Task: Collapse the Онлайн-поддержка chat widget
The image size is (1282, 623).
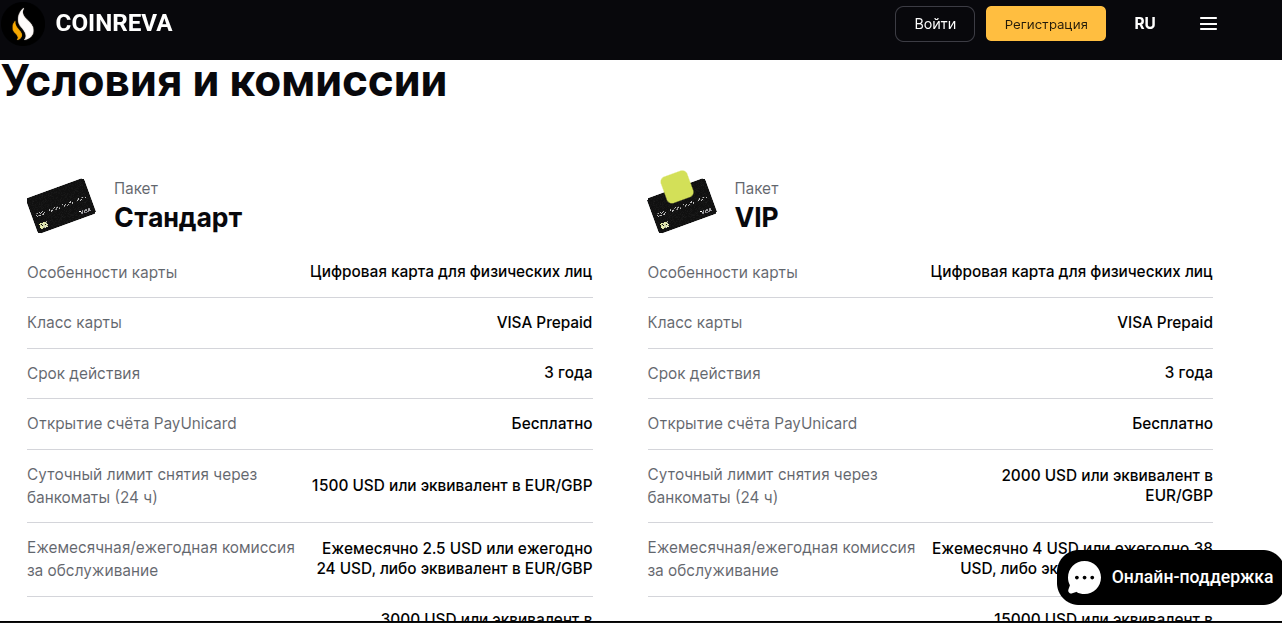Action: (1168, 577)
